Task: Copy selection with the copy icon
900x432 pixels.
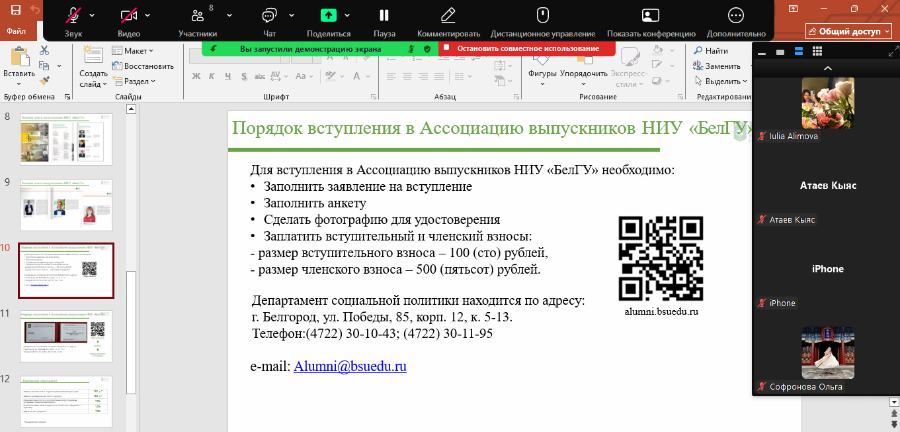Action: [x=43, y=65]
